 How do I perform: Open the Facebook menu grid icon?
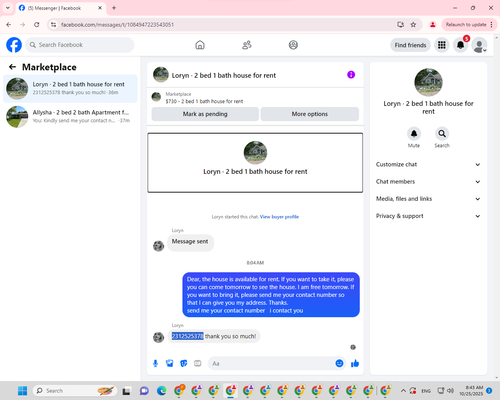442,45
